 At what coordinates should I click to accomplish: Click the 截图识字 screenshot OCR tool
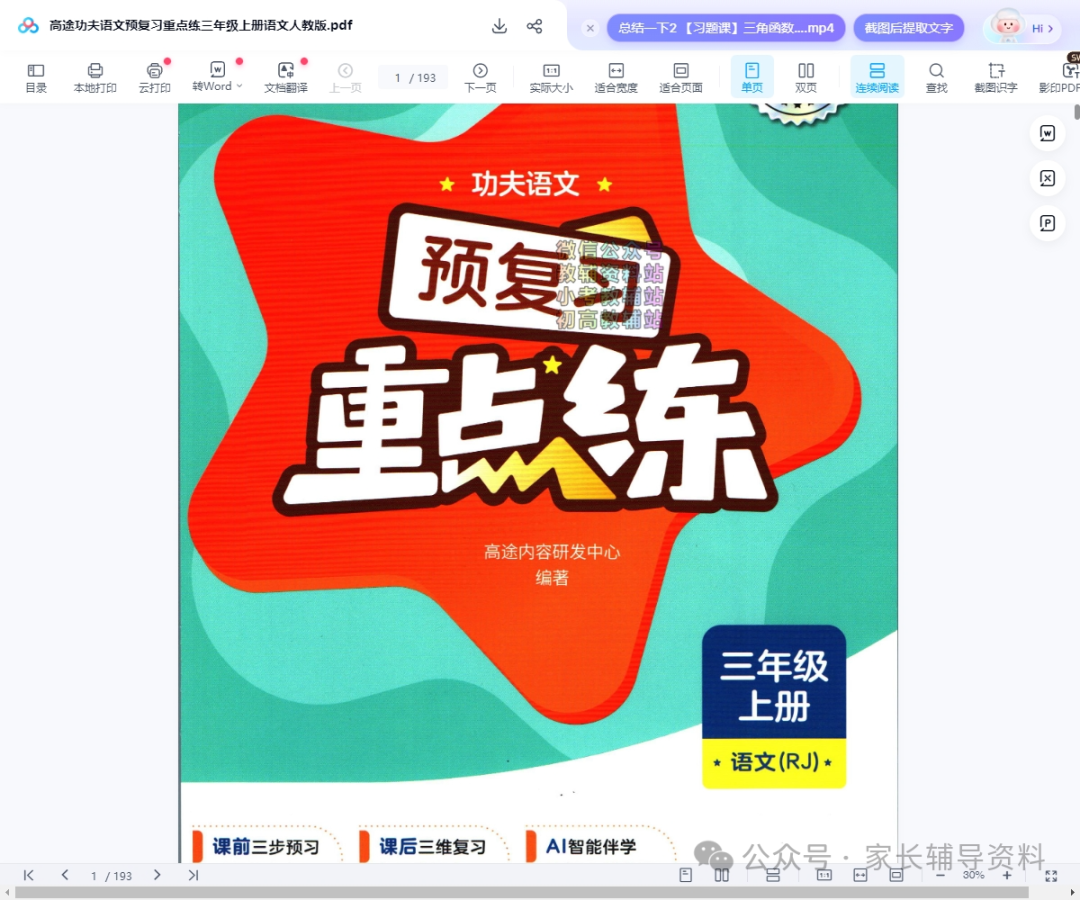tap(995, 78)
